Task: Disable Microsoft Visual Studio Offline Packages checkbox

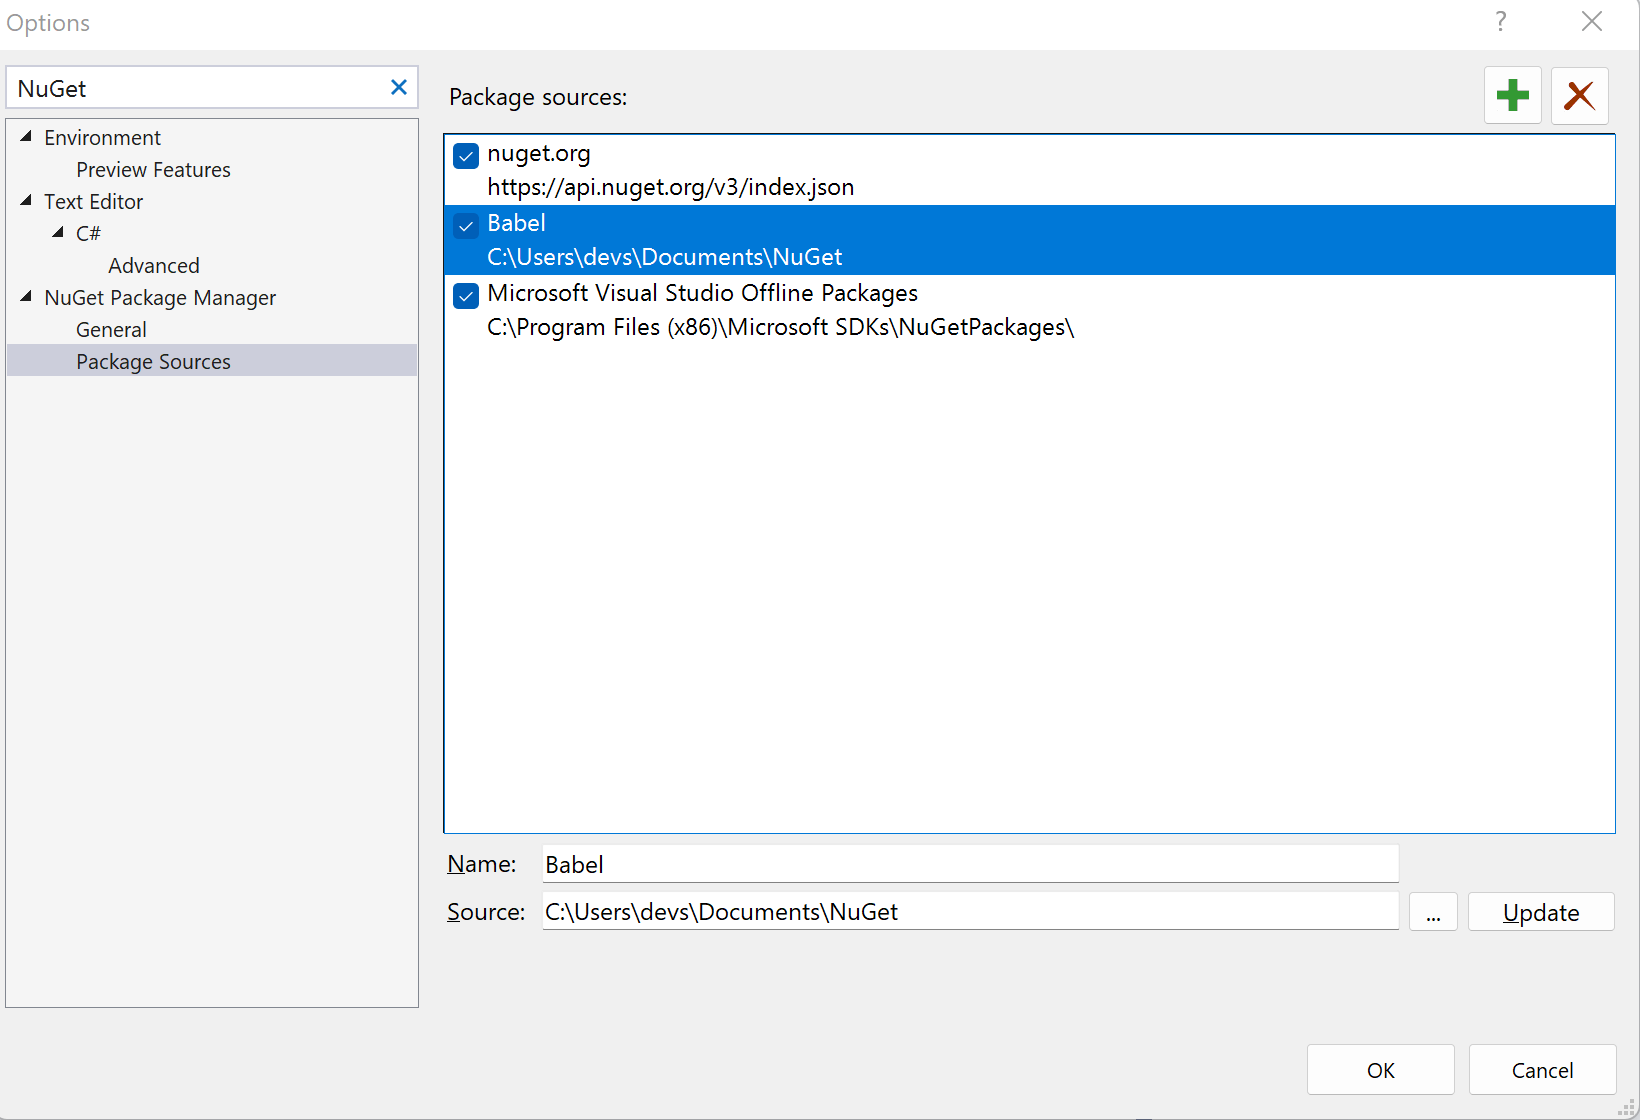Action: [466, 296]
